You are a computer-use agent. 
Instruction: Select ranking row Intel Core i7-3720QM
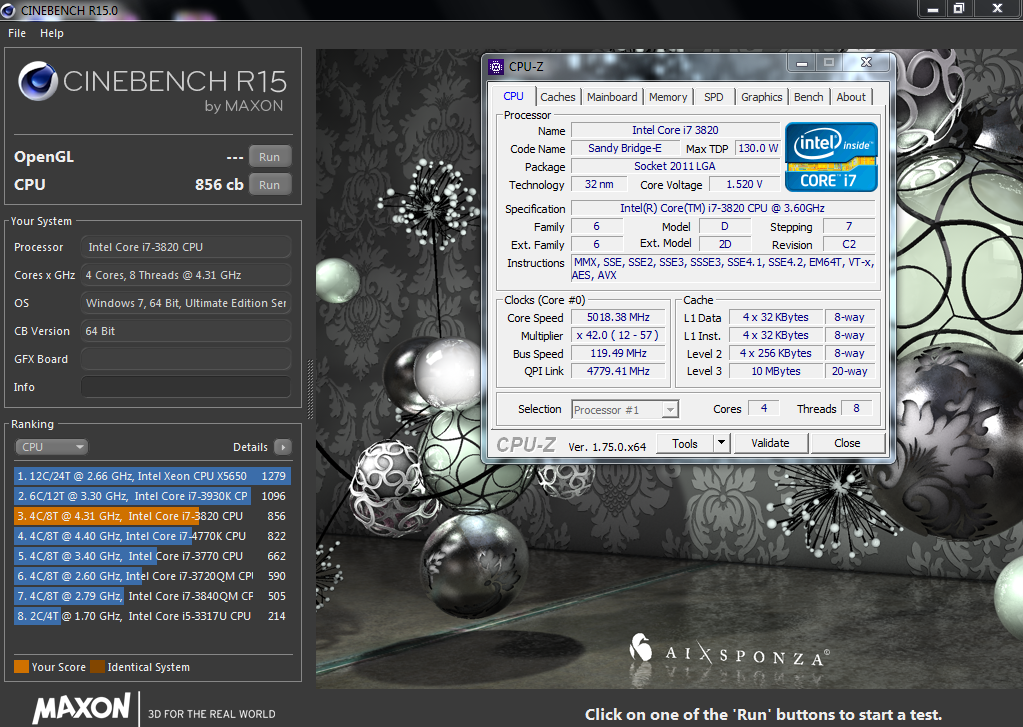(x=152, y=576)
